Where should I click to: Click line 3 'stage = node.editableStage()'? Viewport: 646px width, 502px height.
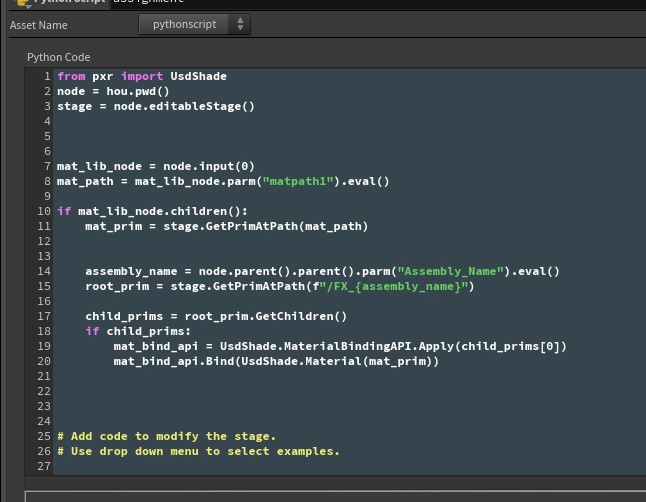click(156, 106)
